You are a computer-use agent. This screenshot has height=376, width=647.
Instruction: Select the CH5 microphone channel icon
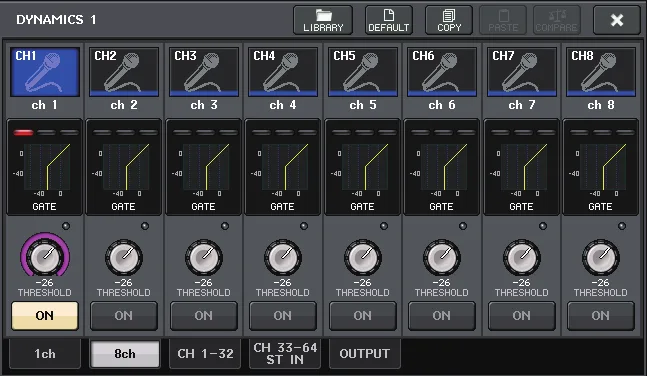363,72
